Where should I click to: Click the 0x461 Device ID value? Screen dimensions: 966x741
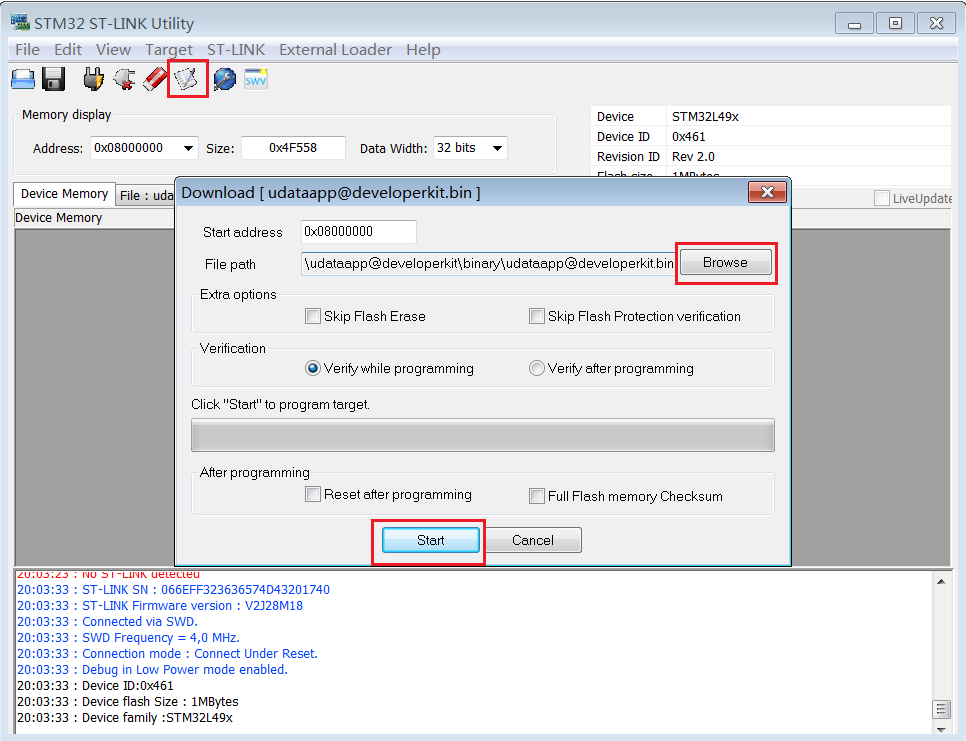coord(688,137)
